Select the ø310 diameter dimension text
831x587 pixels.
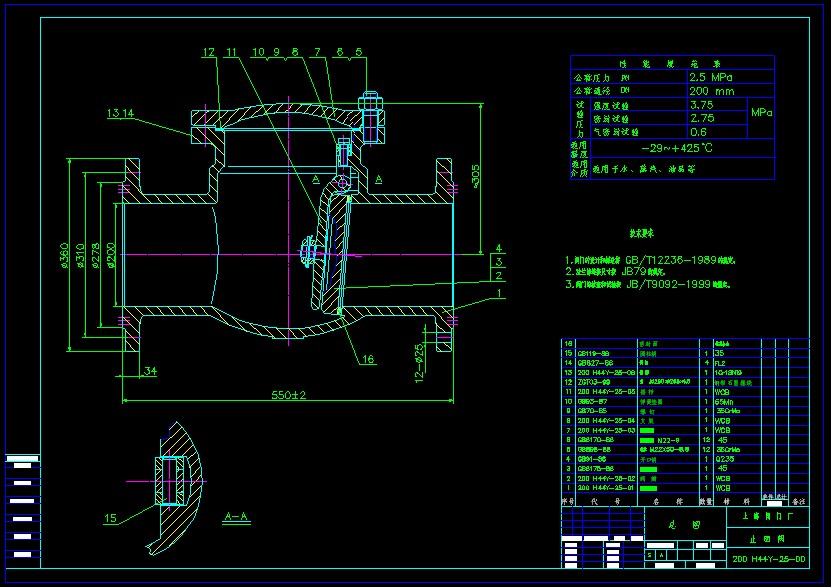click(x=80, y=255)
